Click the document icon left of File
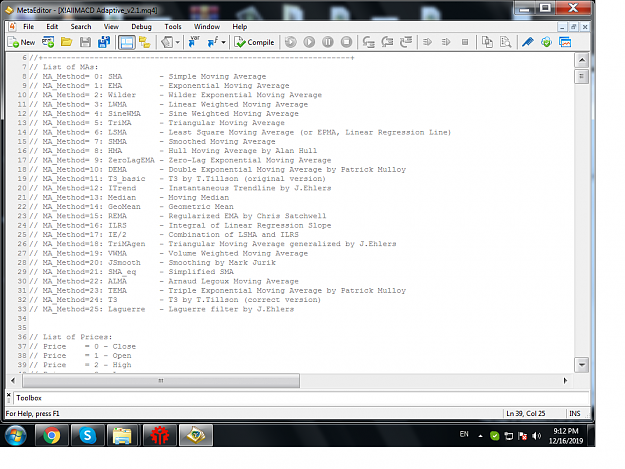 [x=12, y=27]
